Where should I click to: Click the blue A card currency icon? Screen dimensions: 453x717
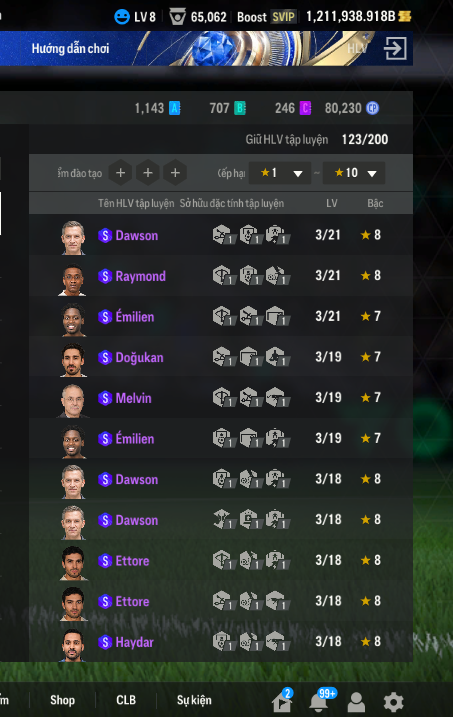tap(175, 108)
